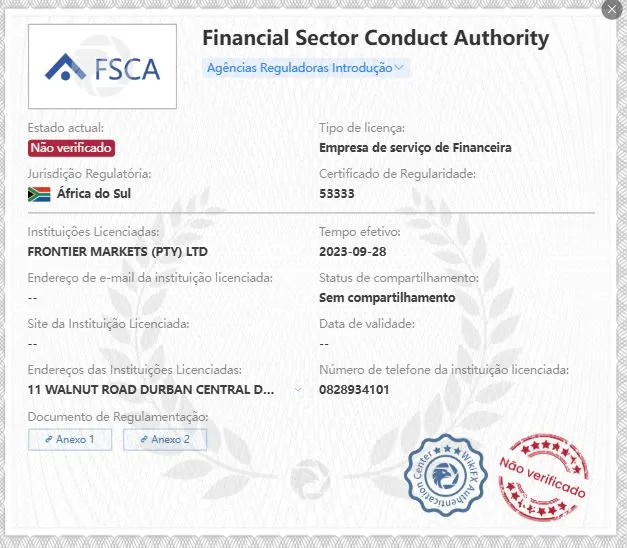Click the África do Sul jurisdiction text

[94, 194]
